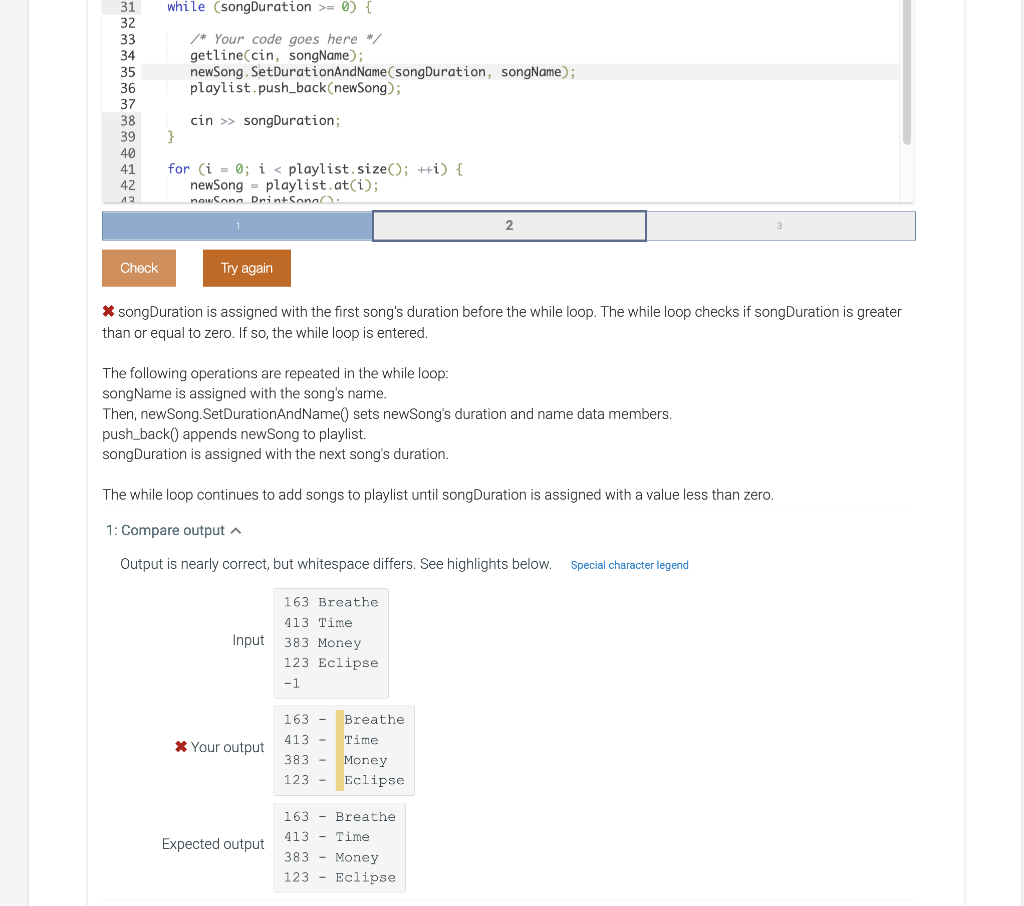Click the red X error icon before the feedback paragraph
The width and height of the screenshot is (1024, 906).
click(109, 311)
